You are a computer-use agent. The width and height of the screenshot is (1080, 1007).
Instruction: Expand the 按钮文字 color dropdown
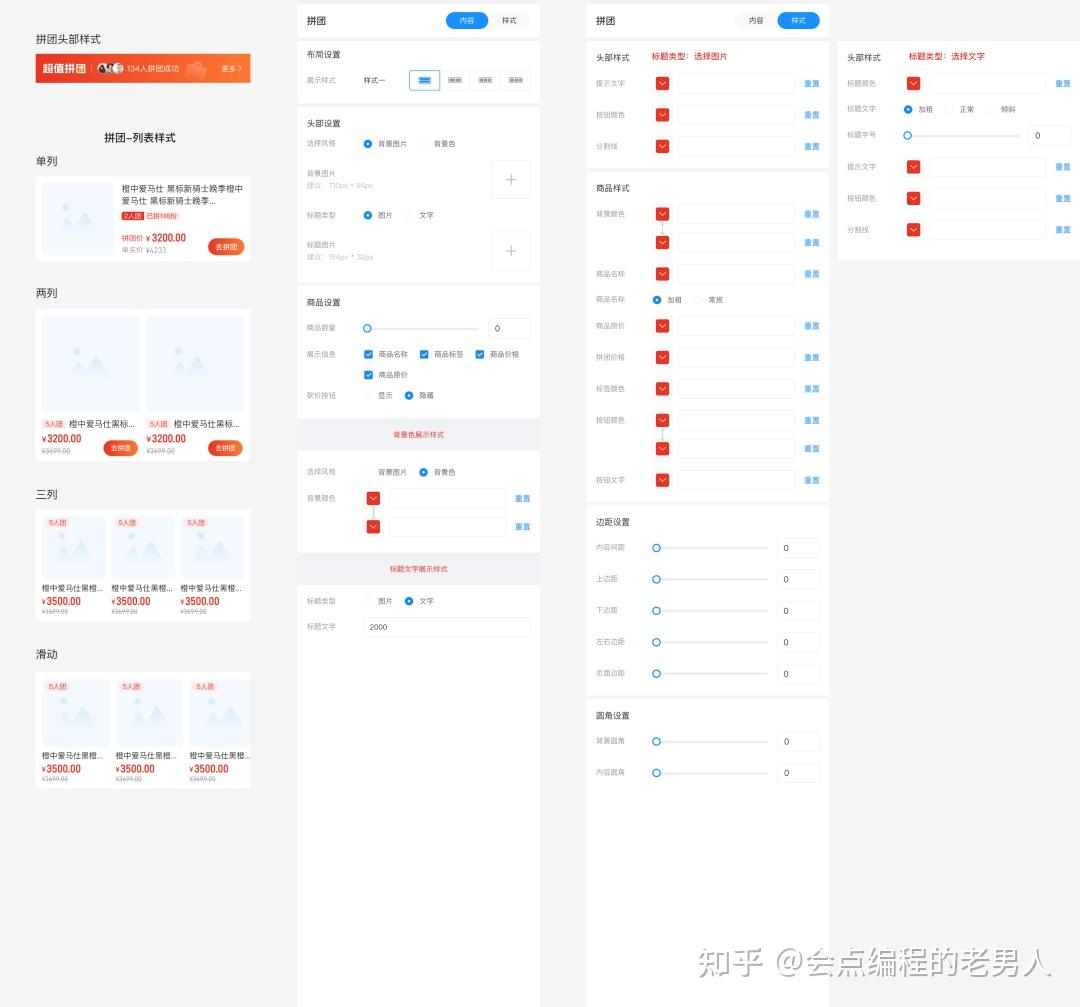662,480
